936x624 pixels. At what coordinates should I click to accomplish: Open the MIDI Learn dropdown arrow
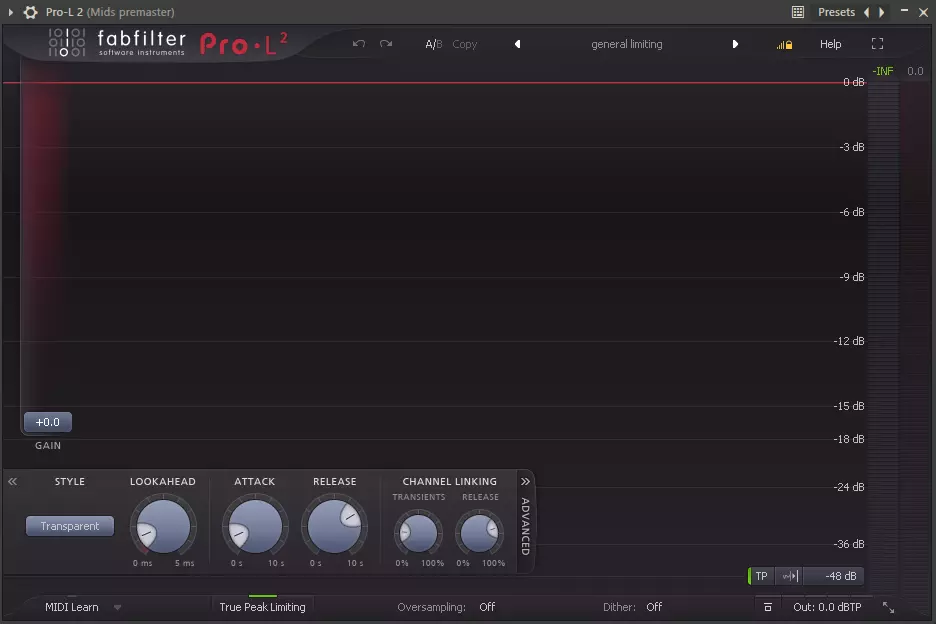point(118,608)
